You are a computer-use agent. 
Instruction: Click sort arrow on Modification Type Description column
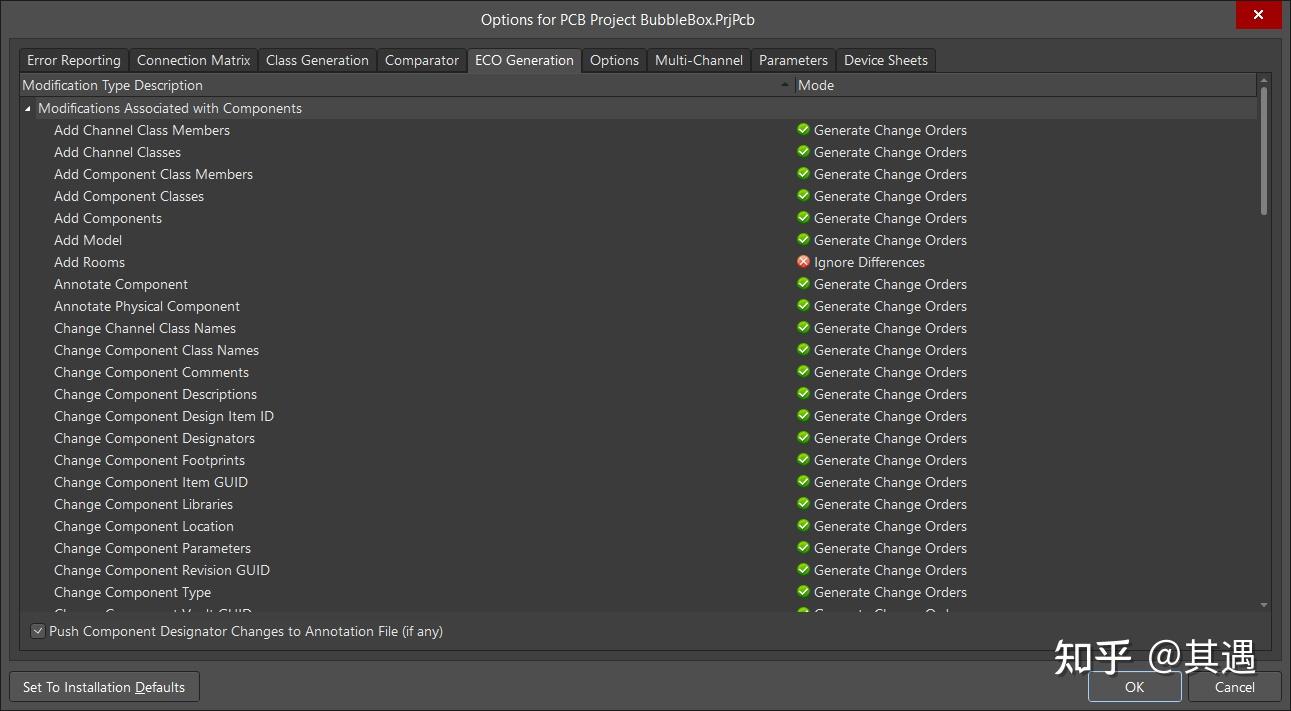coord(785,85)
